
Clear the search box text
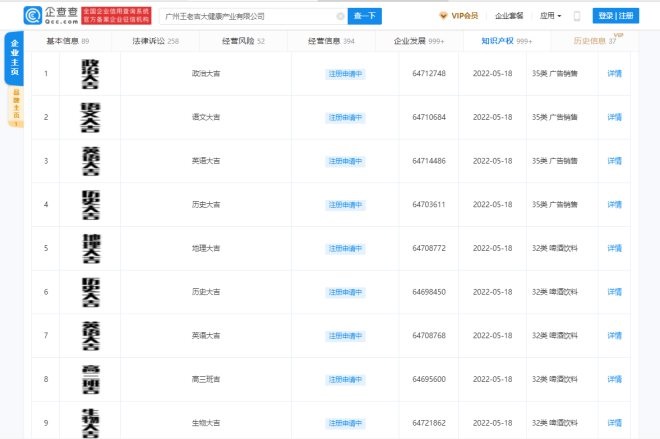(341, 16)
